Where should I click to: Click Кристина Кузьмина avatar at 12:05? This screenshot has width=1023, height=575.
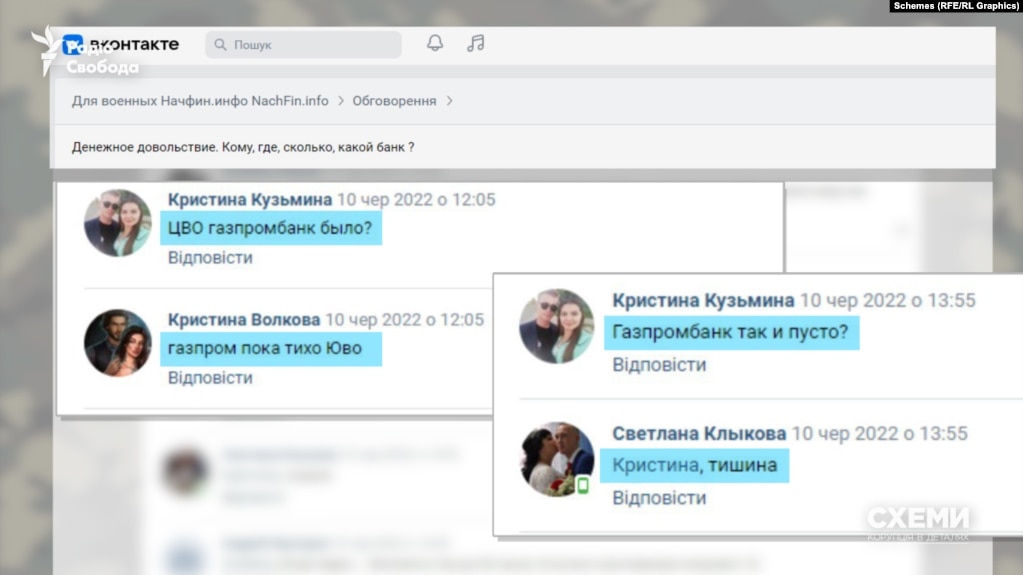click(x=117, y=223)
